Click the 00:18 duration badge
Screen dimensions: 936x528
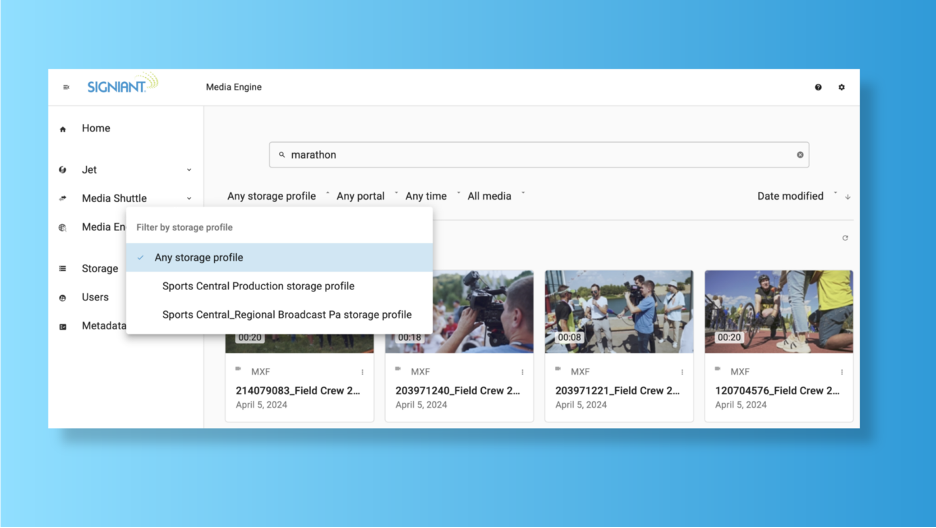click(410, 338)
